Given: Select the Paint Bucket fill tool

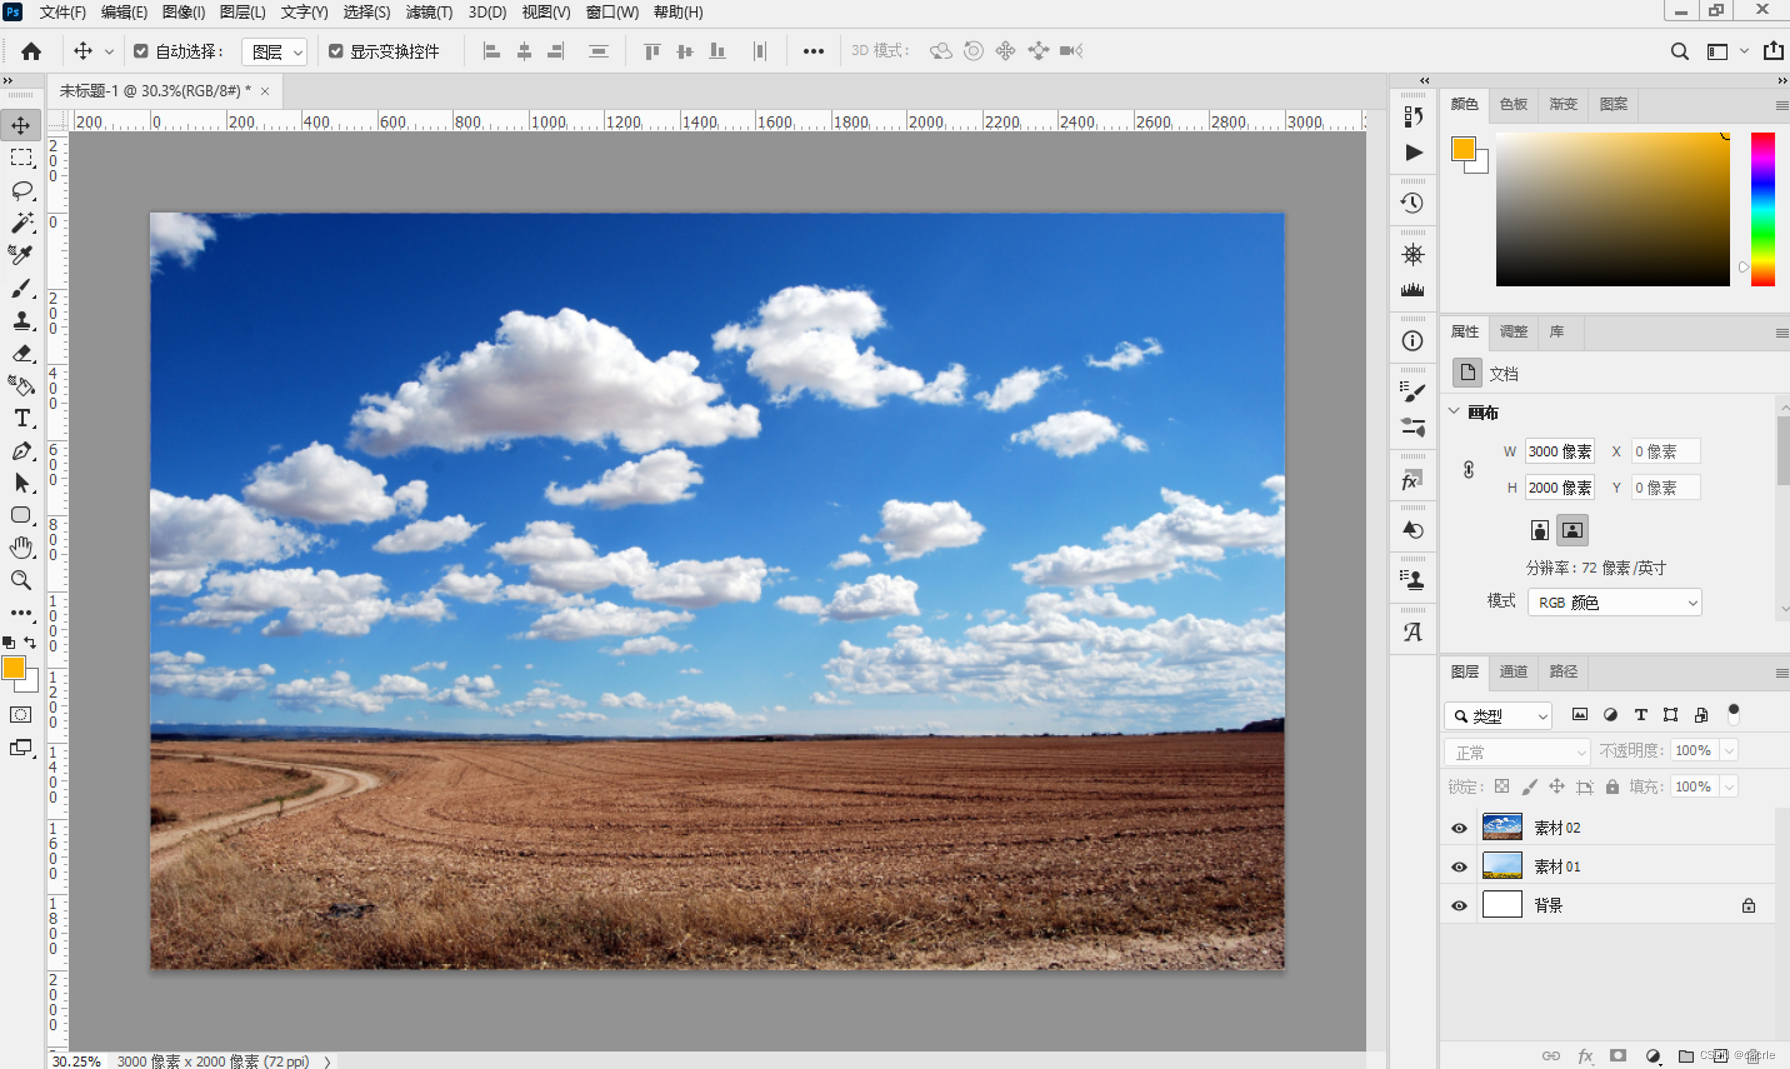Looking at the screenshot, I should coord(21,385).
